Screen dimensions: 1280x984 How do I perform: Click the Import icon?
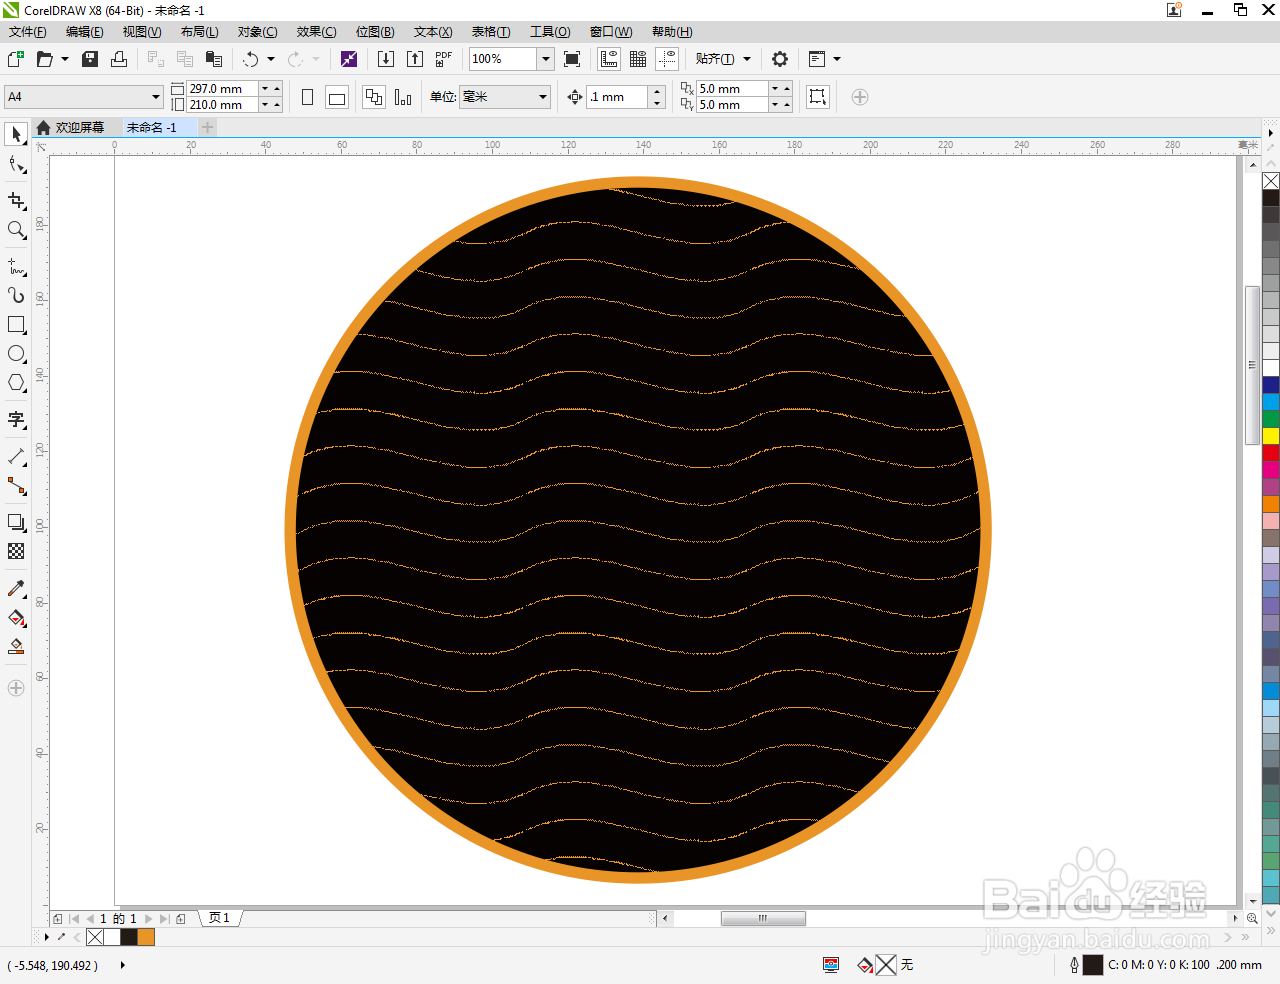(x=386, y=59)
